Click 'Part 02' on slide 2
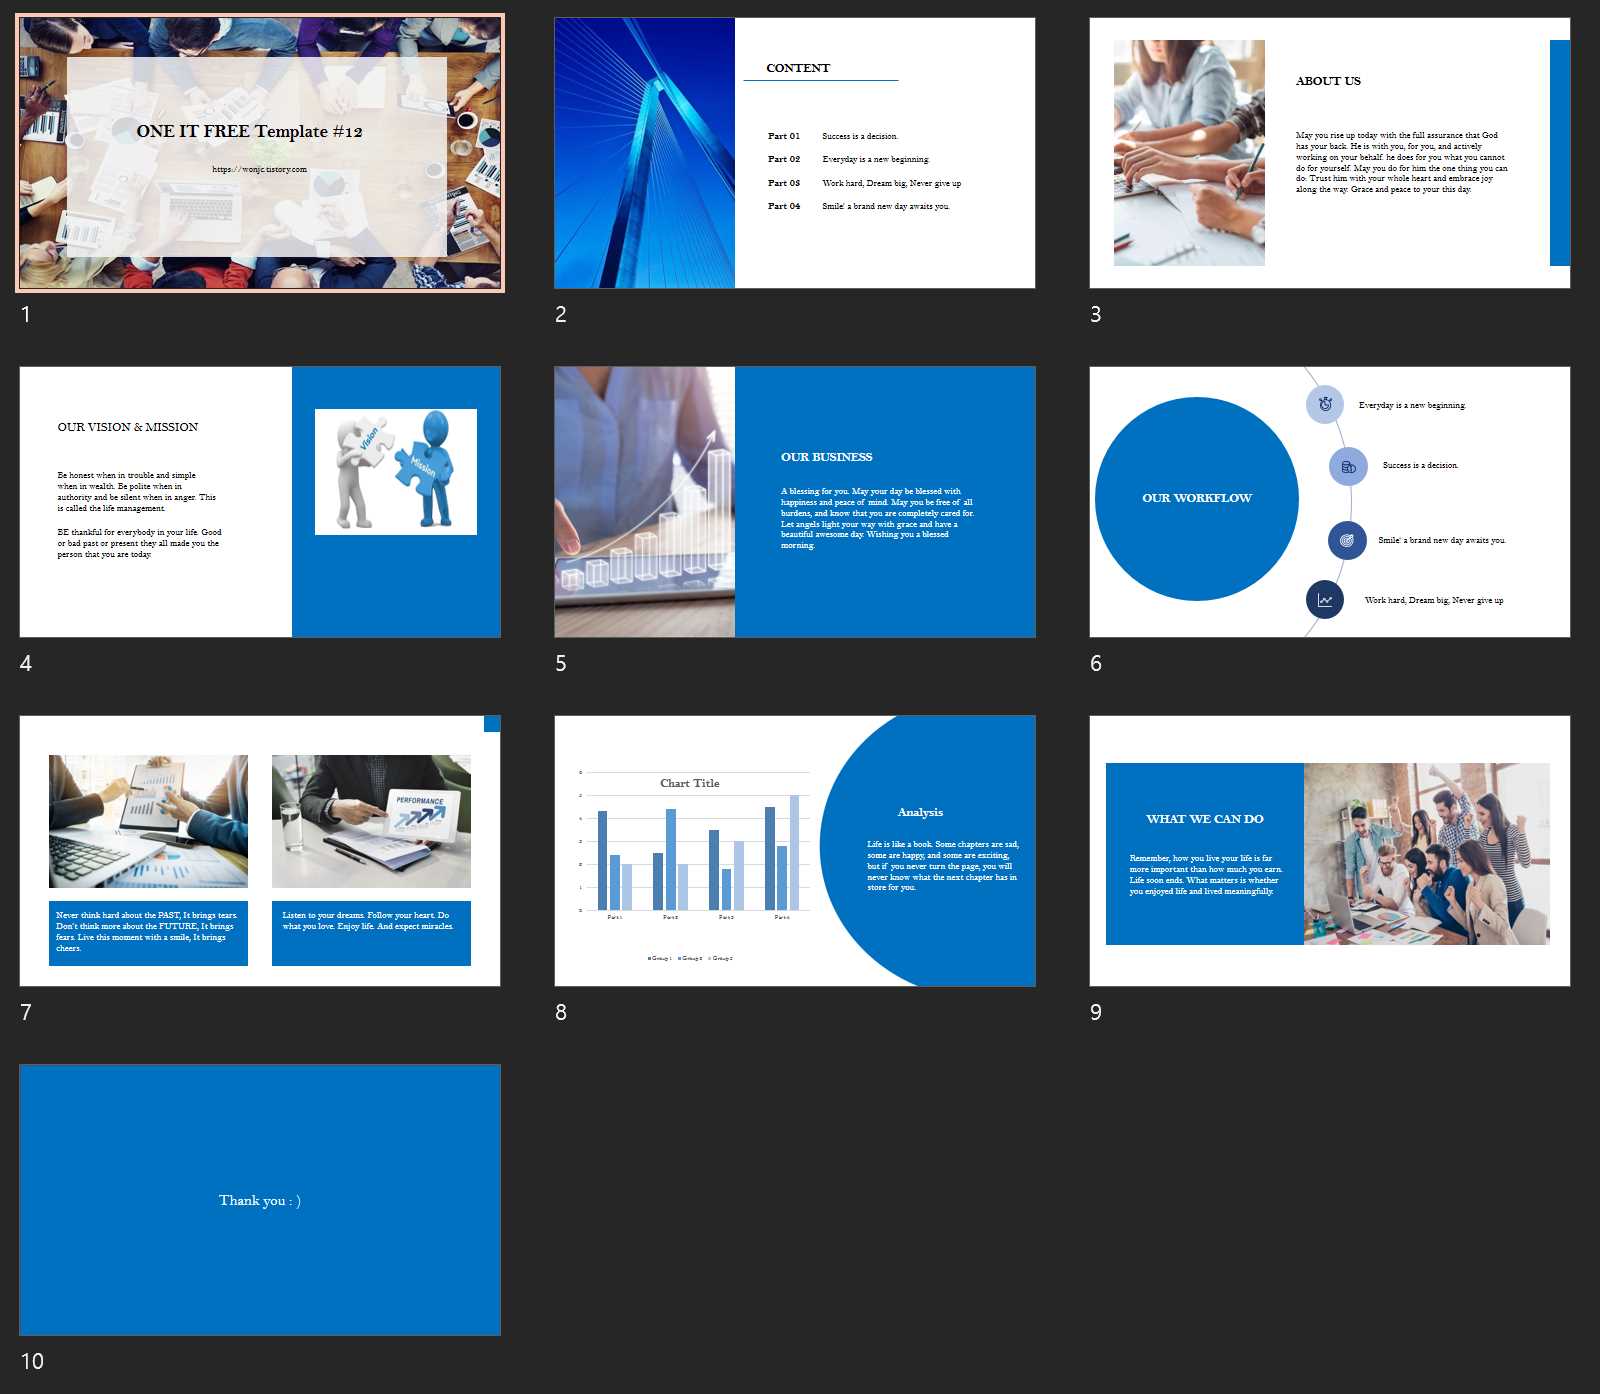1600x1394 pixels. tap(784, 159)
